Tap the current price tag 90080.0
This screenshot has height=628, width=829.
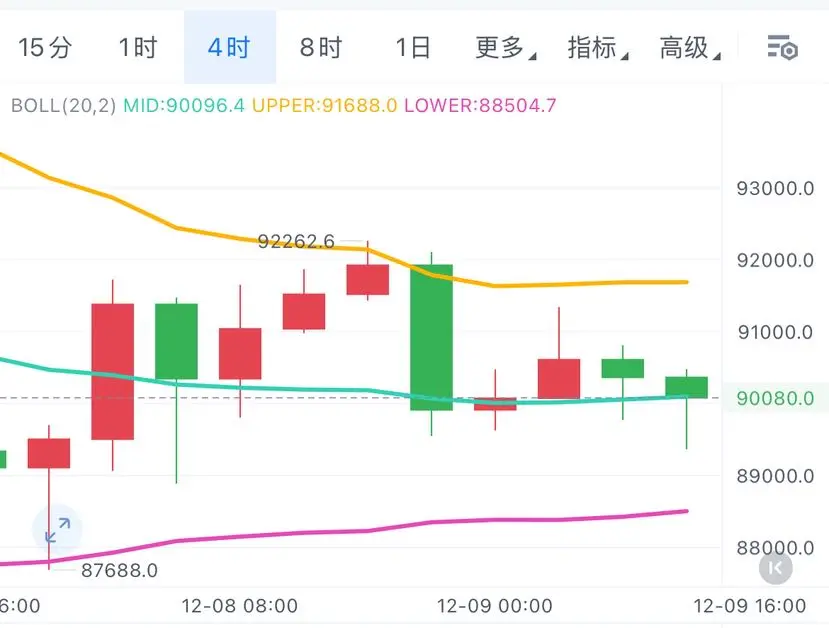click(775, 398)
